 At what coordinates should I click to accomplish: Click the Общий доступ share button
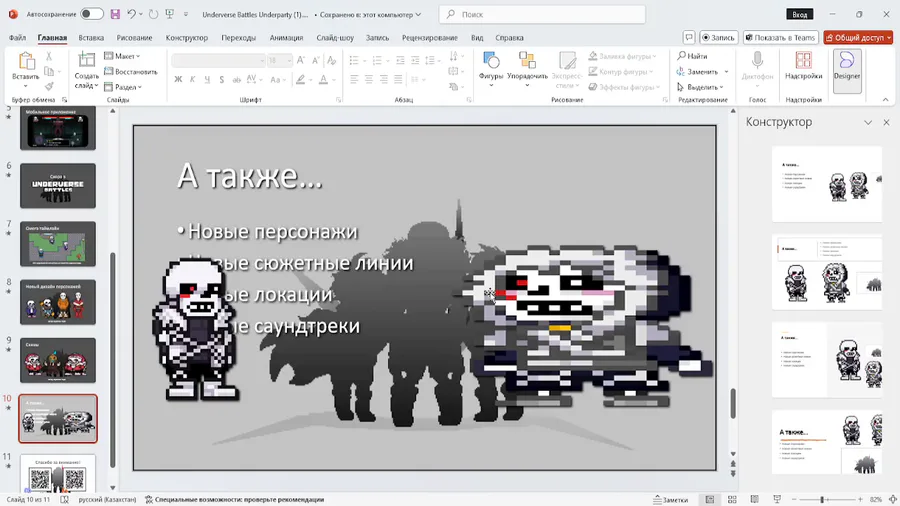click(858, 37)
